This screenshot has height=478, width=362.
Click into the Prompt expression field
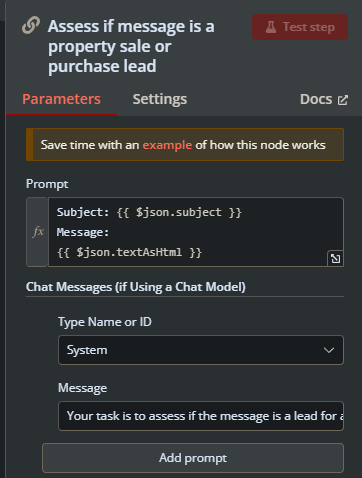tap(196, 232)
